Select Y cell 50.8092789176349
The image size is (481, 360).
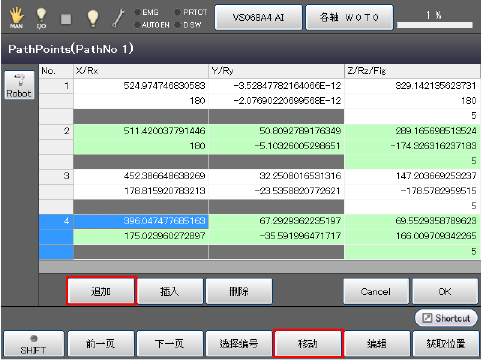(x=277, y=131)
